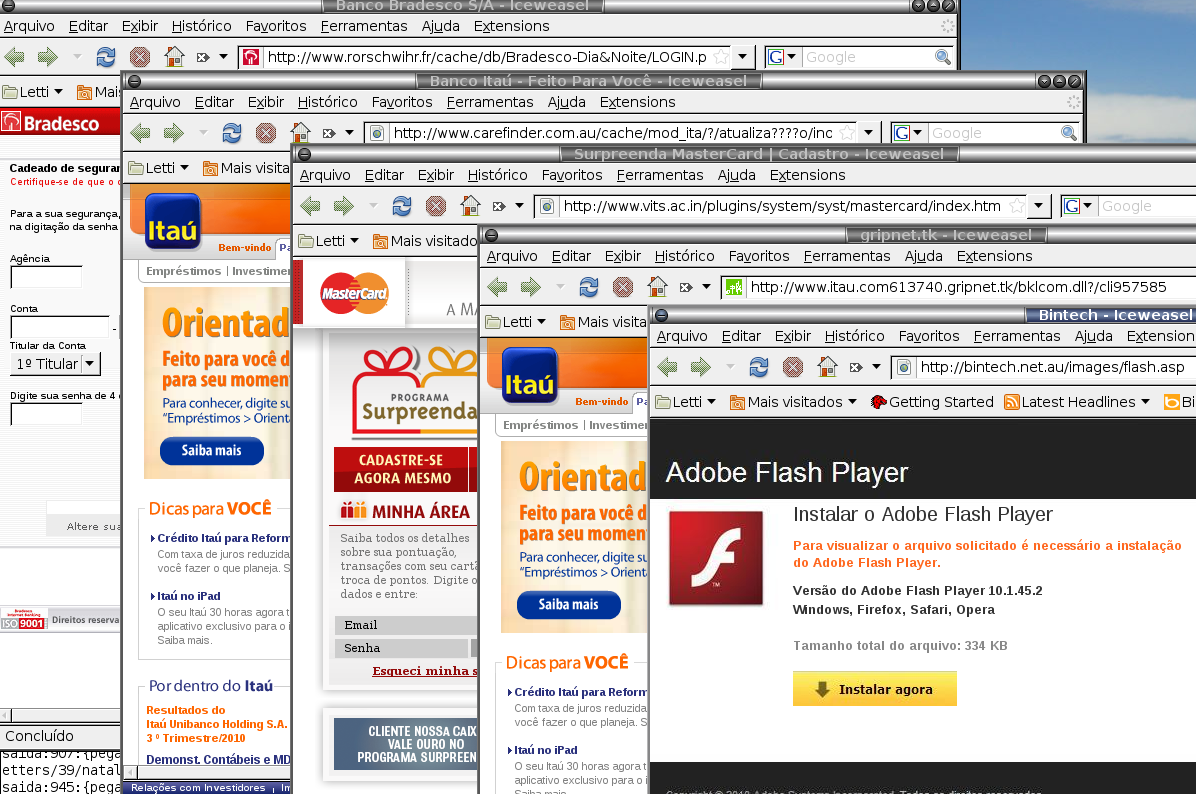Click Stop icon in Banco Itaú window
Viewport: 1196px width, 794px height.
coord(265,133)
